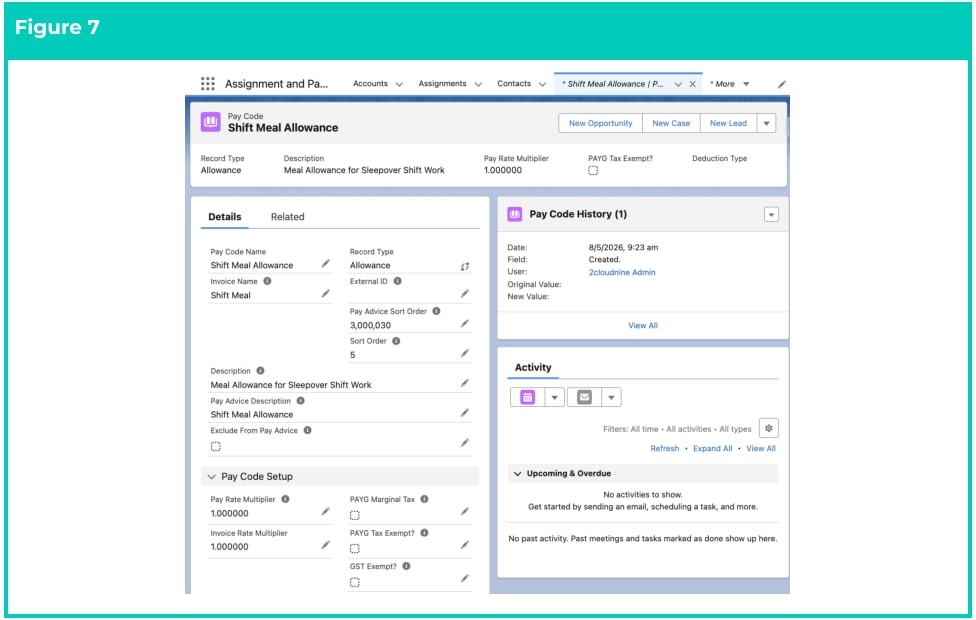The height and width of the screenshot is (620, 976).
Task: Toggle the GST Exempt? checkbox
Action: pyautogui.click(x=355, y=583)
